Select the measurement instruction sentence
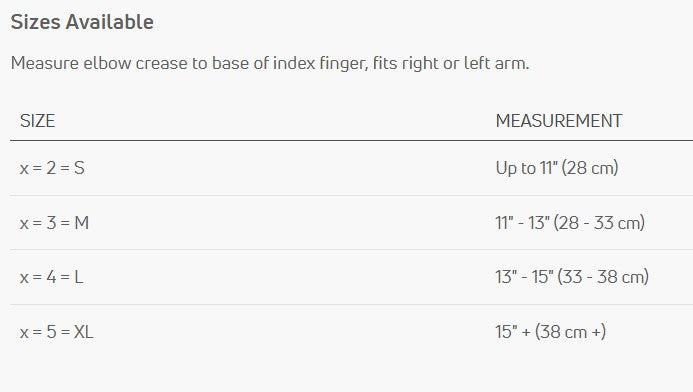Image resolution: width=693 pixels, height=392 pixels. click(x=270, y=63)
